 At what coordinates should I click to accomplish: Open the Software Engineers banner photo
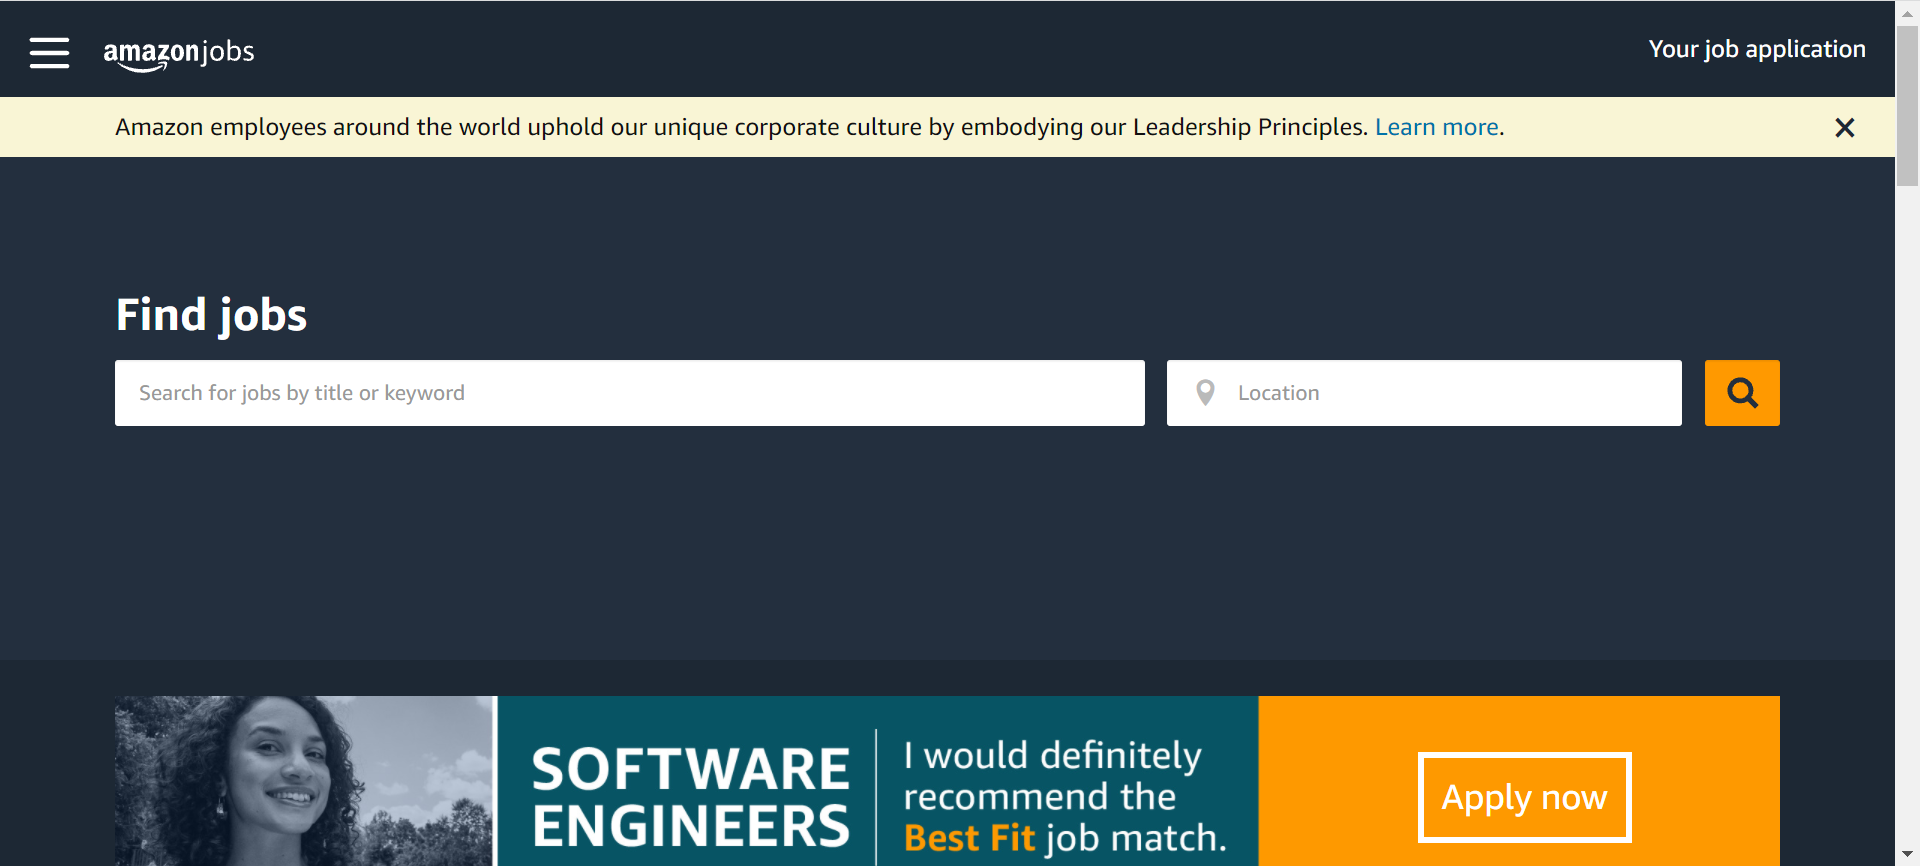[305, 781]
